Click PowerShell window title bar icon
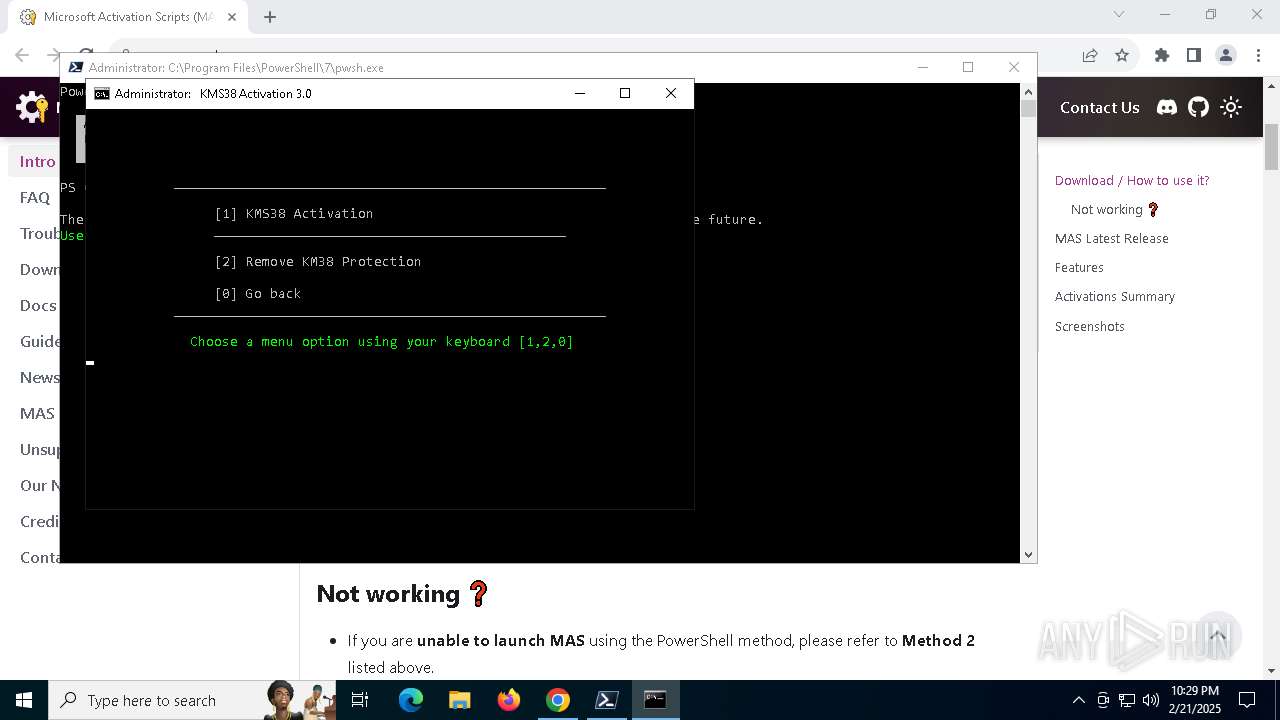 coord(76,67)
